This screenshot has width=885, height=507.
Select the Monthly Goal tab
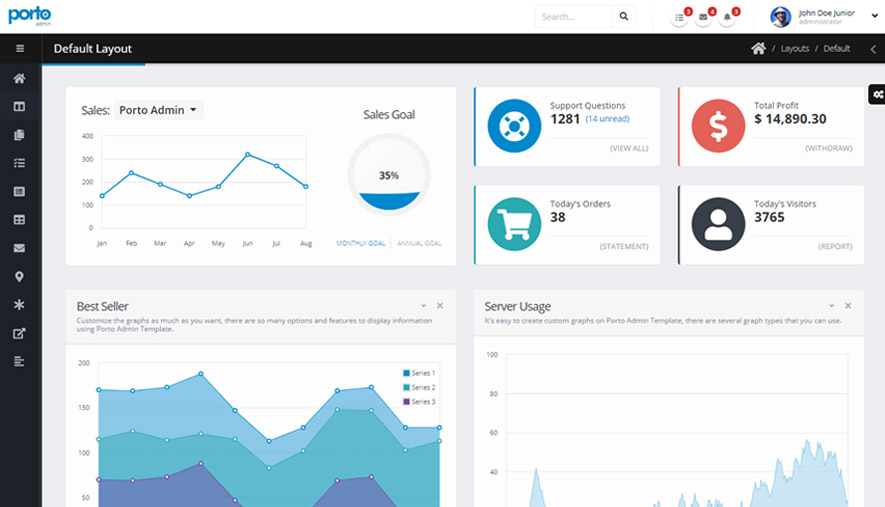tap(361, 243)
